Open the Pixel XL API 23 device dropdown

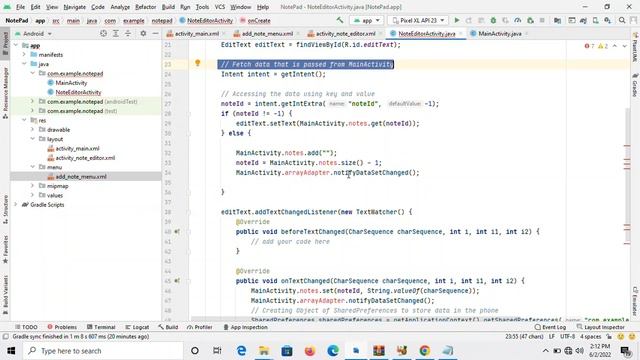click(x=418, y=20)
